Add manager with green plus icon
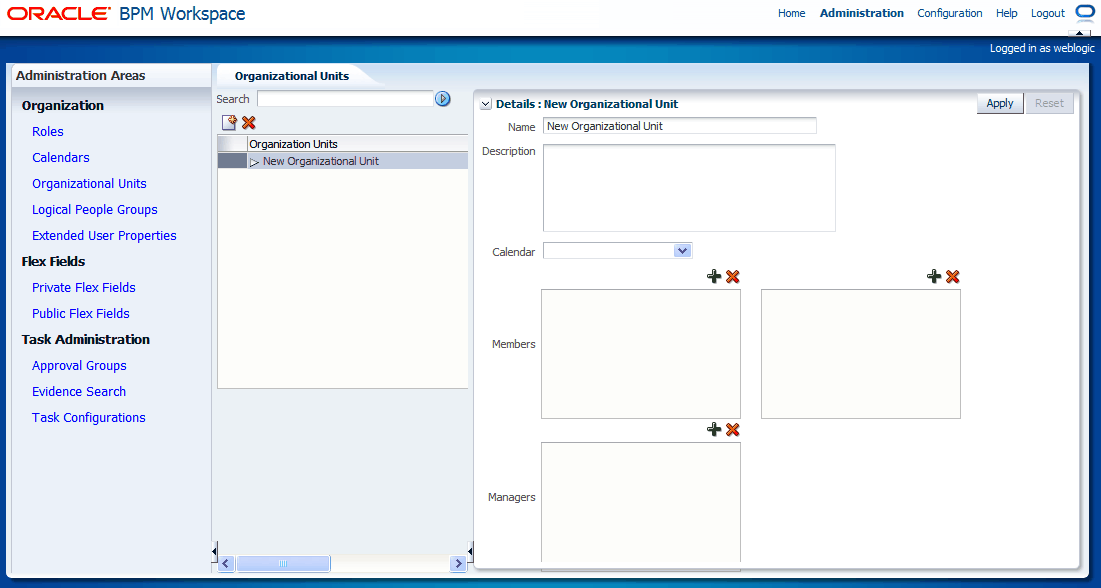This screenshot has width=1101, height=588. click(x=714, y=429)
